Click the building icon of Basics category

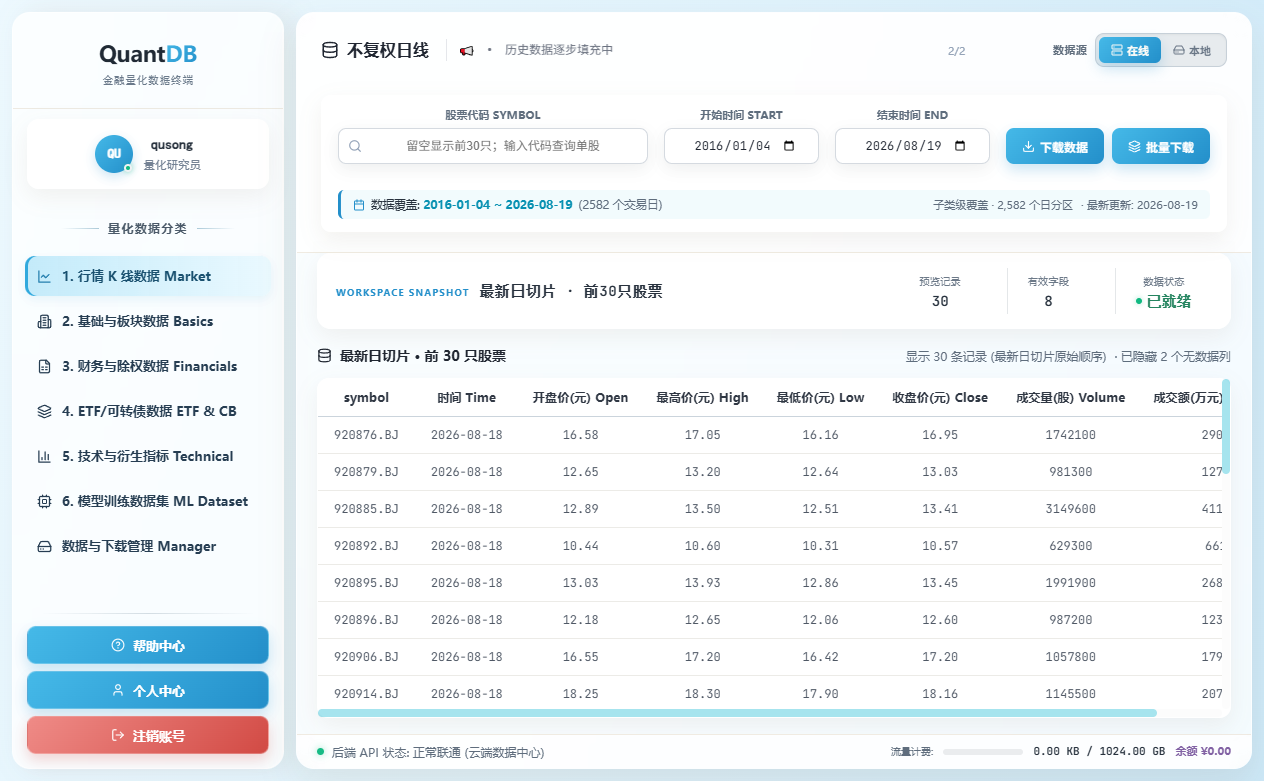[x=44, y=322]
